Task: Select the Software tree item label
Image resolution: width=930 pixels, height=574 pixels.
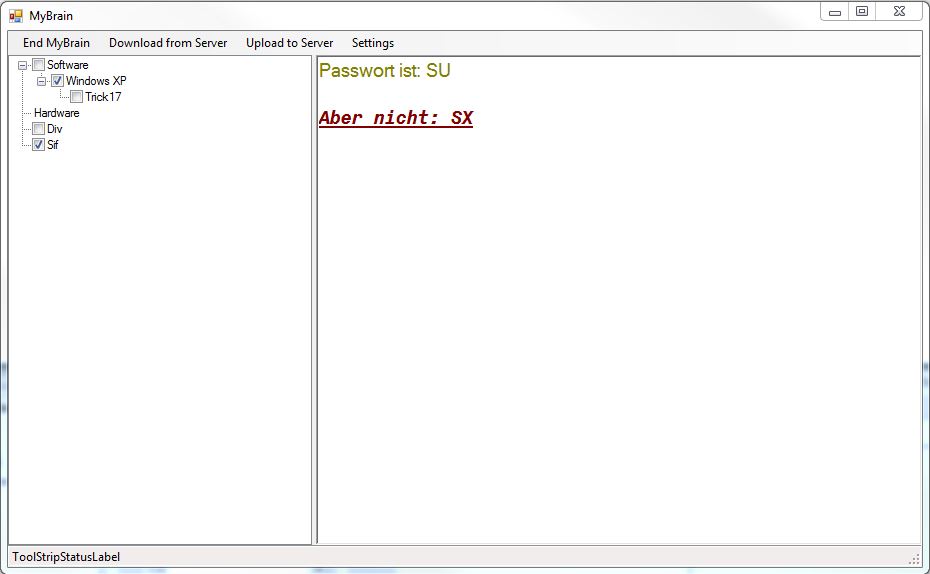Action: pos(68,65)
